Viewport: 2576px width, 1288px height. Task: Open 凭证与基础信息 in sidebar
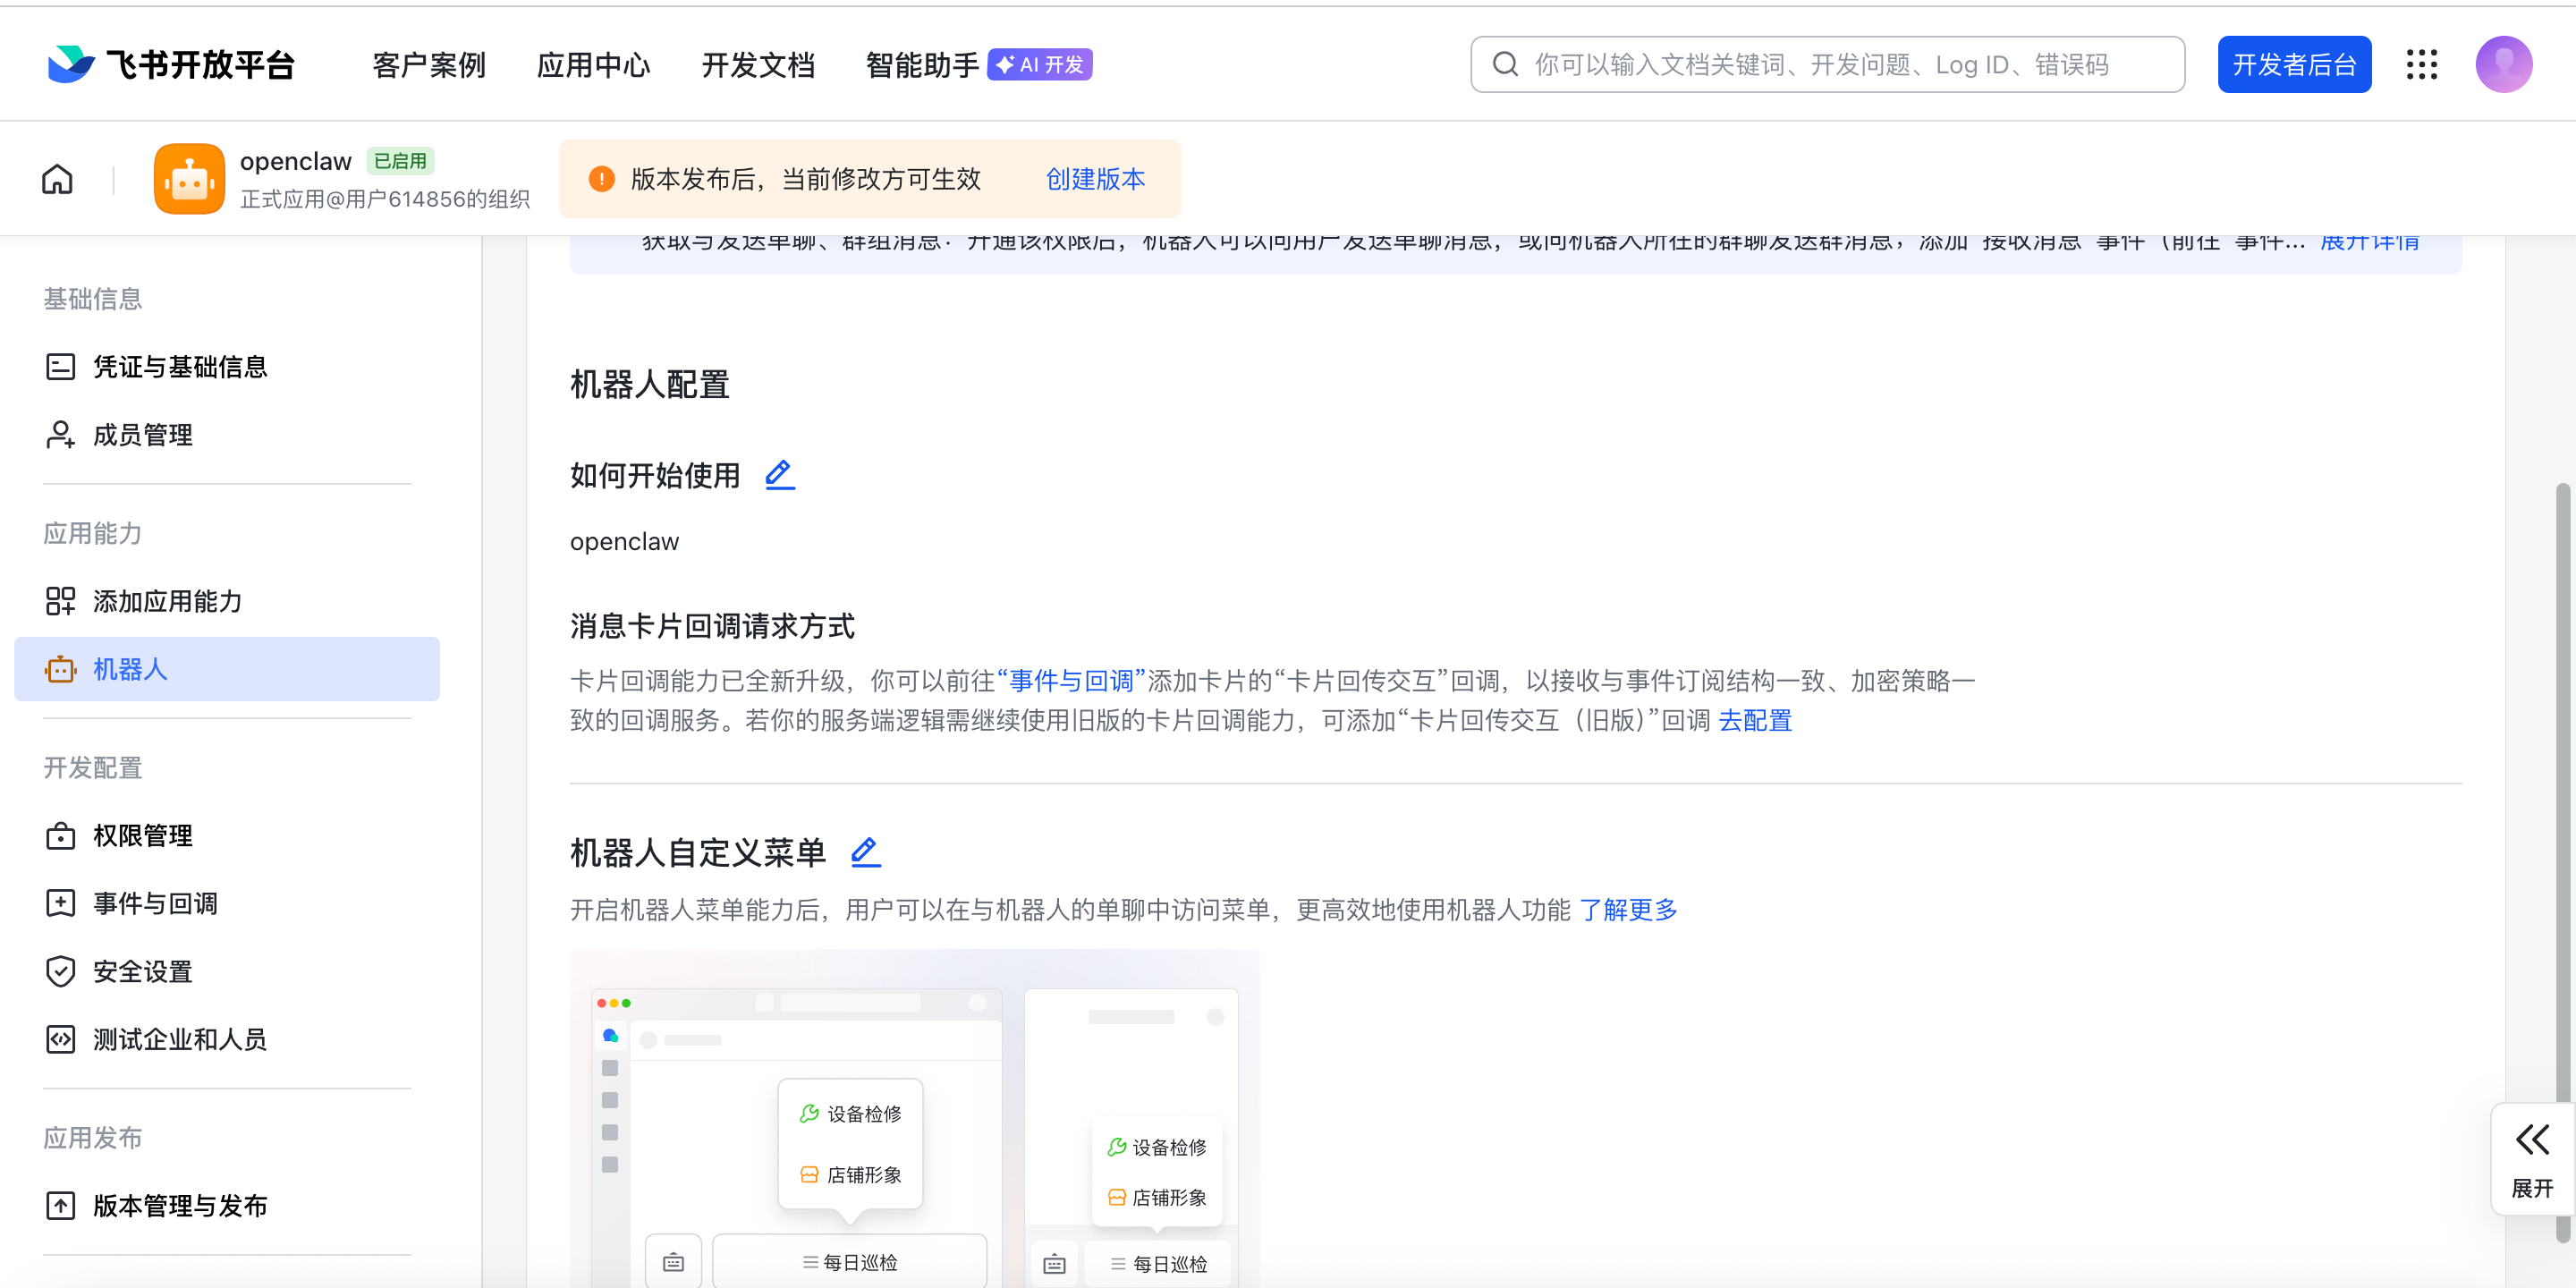(x=179, y=367)
